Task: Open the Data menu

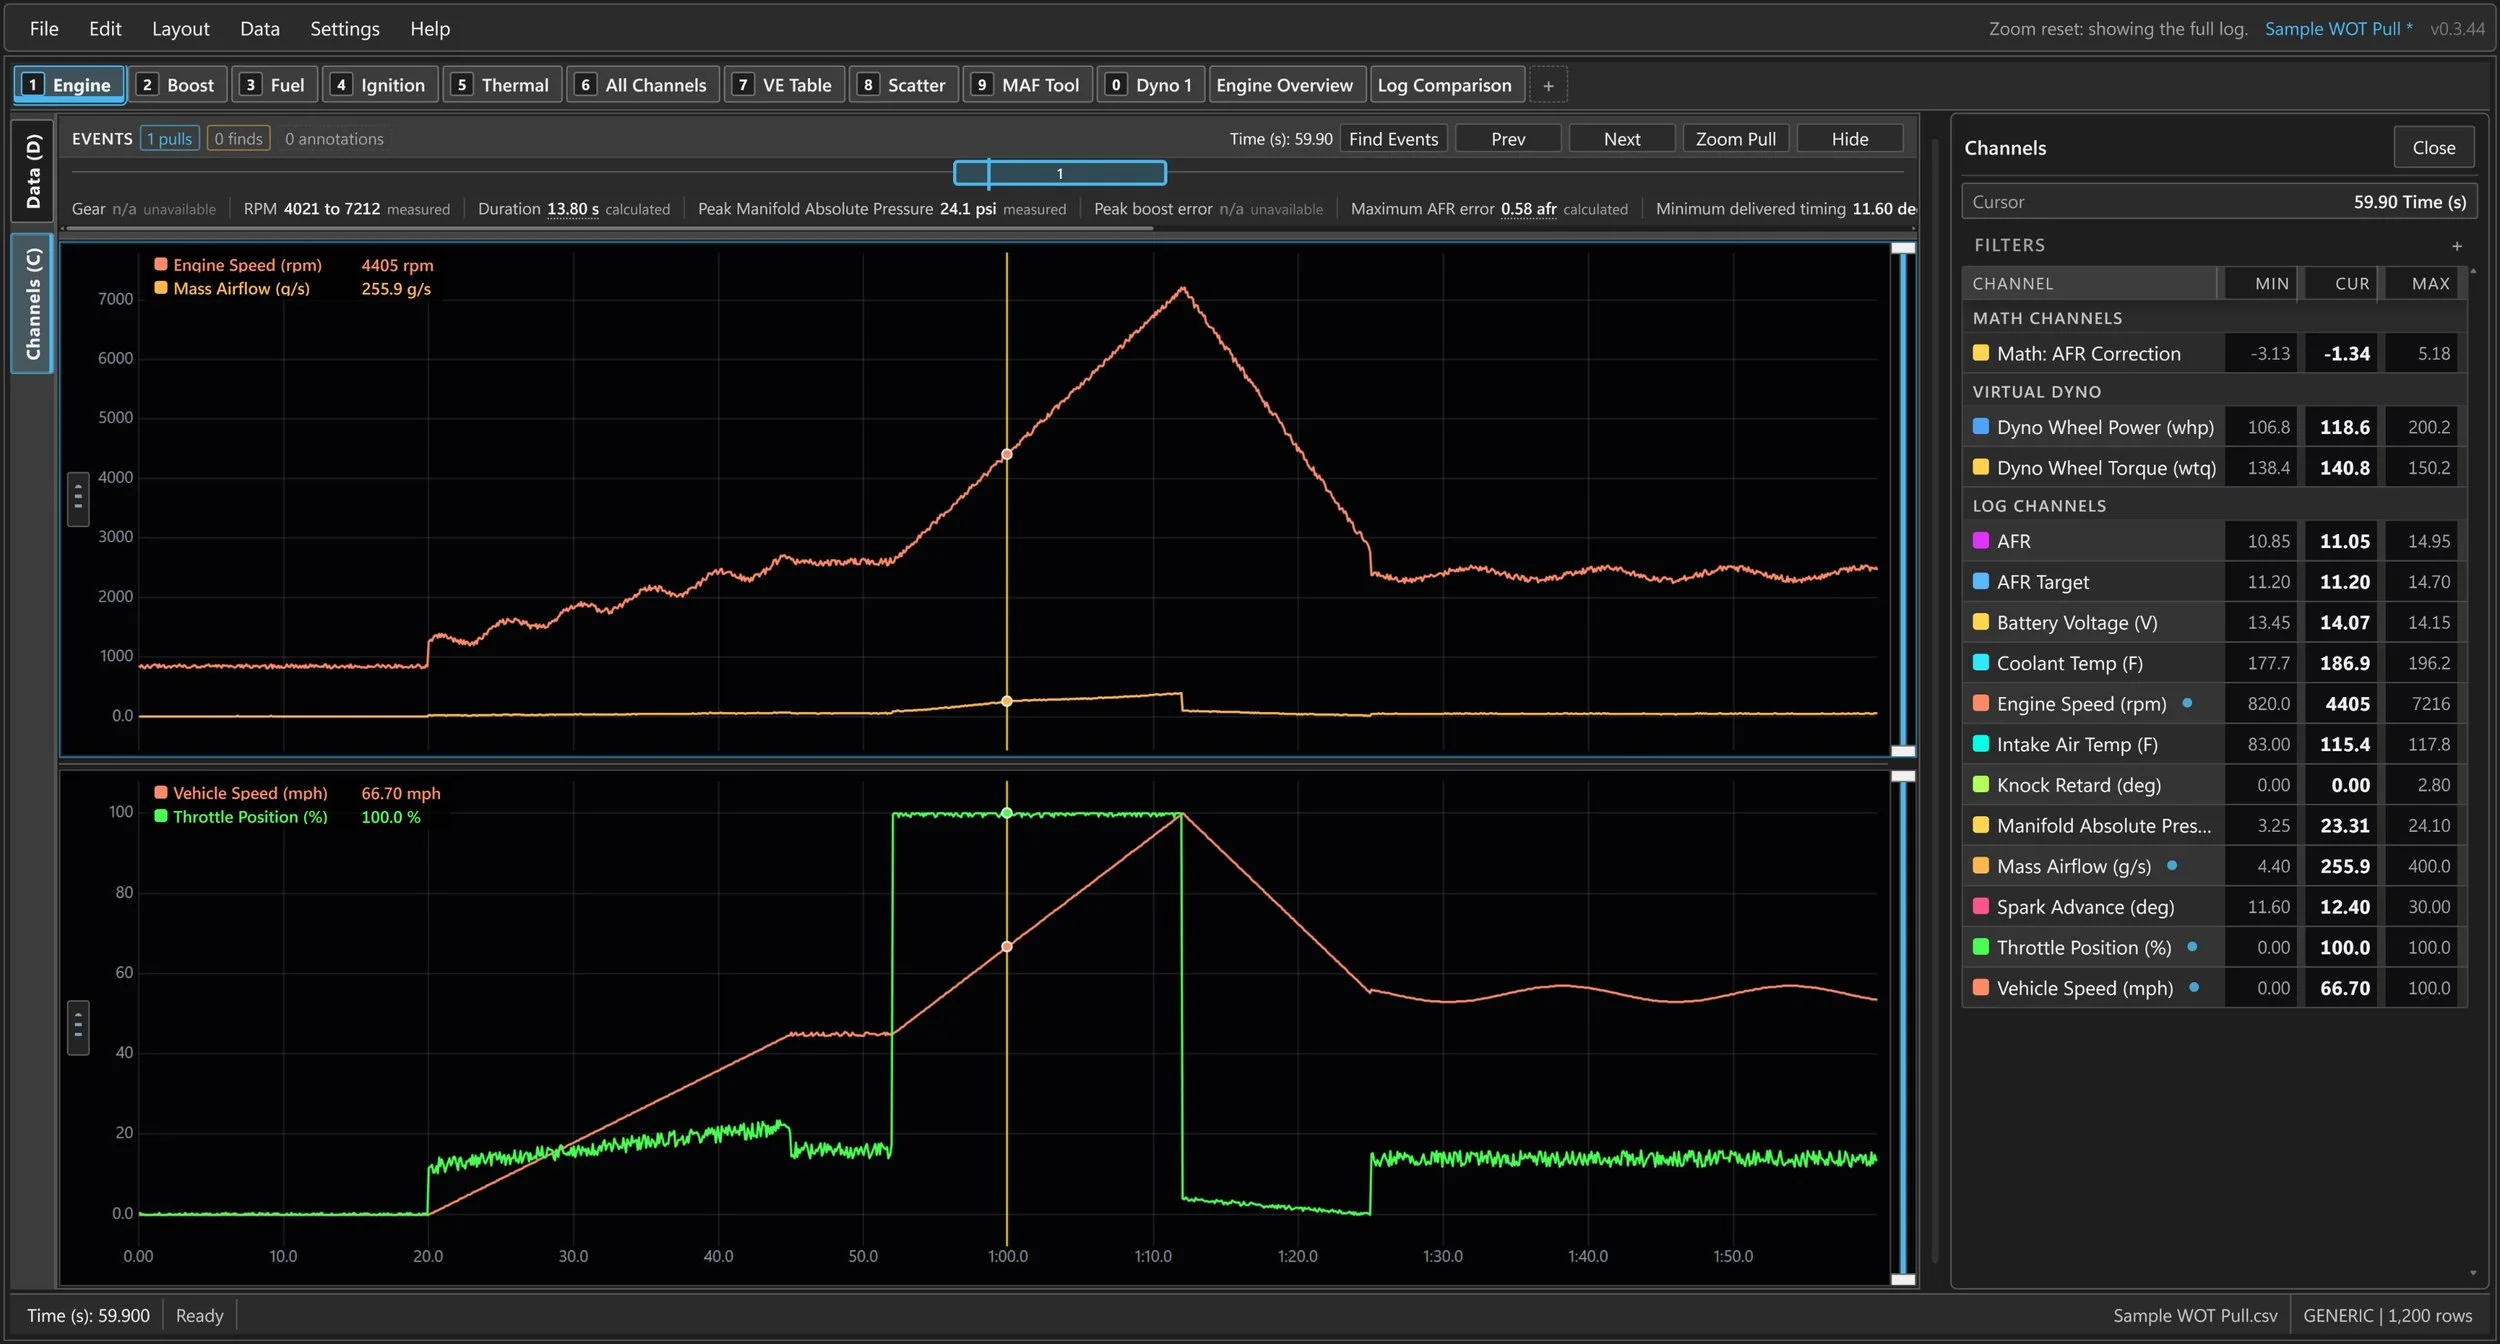Action: (259, 28)
